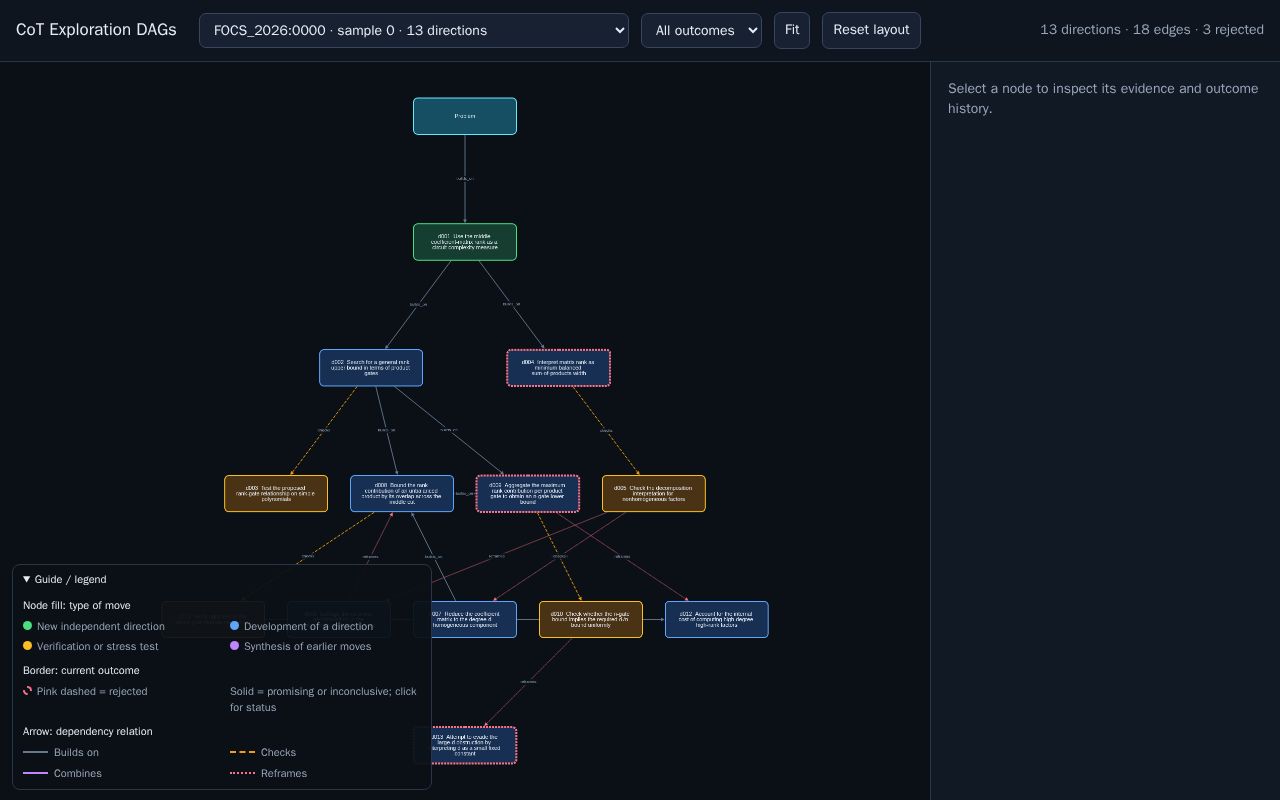Click the 'Combines' legend label
This screenshot has width=1280, height=800.
[78, 773]
